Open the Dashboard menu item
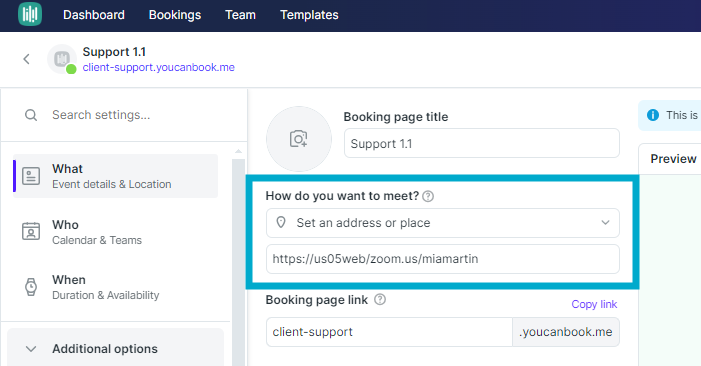Screen dimensions: 701x366 (94, 15)
